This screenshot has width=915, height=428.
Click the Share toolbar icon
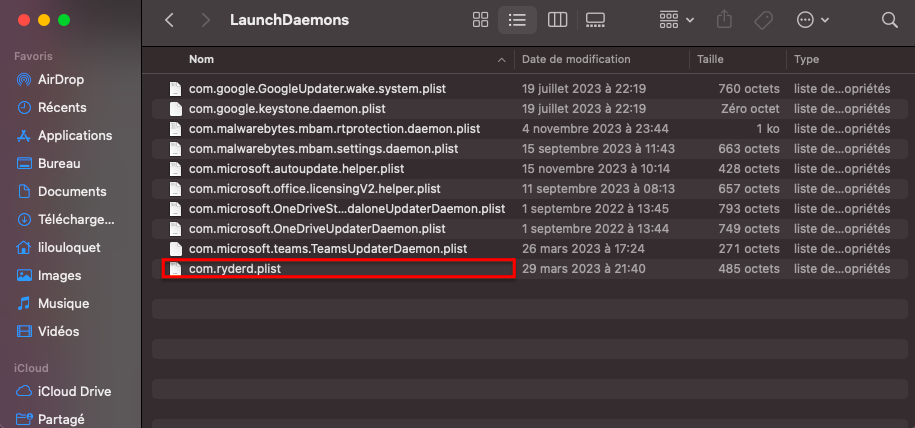point(726,20)
